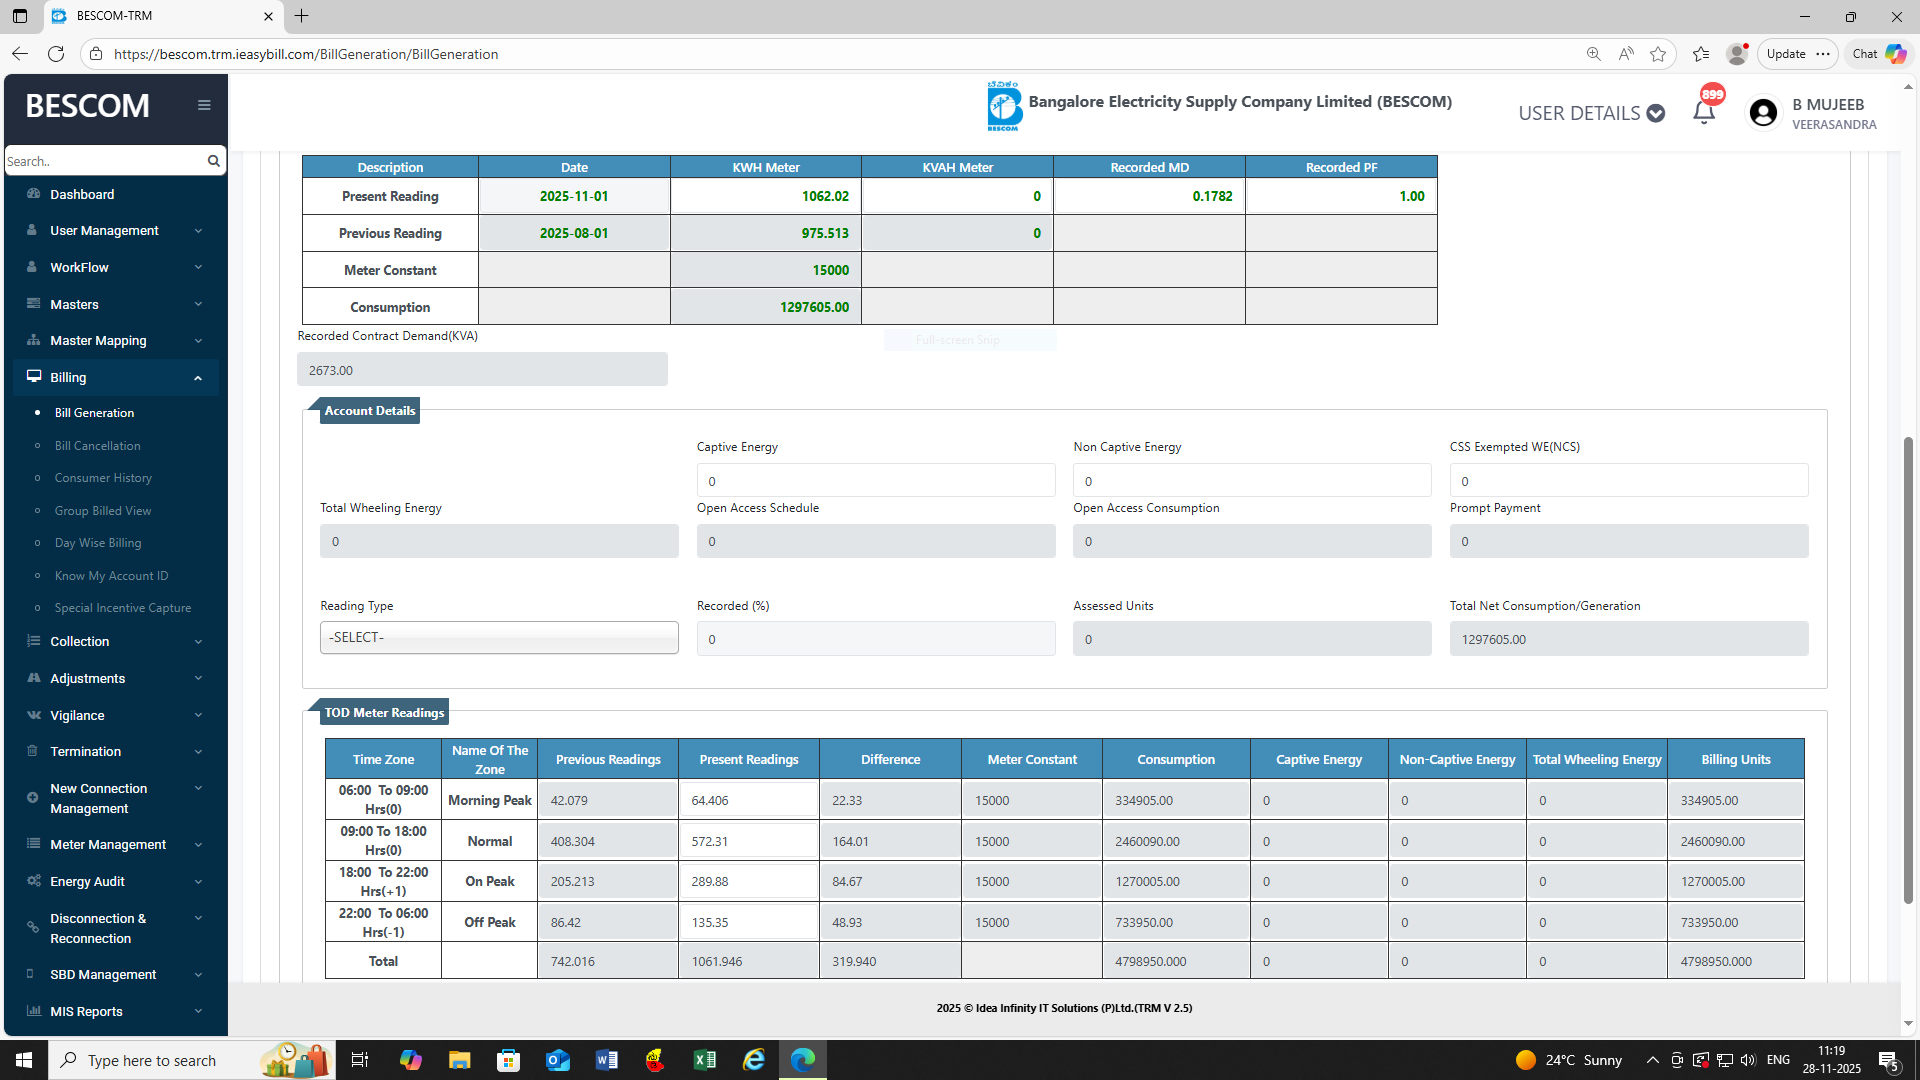Click the notification bell icon
Screen dimensions: 1920x1080
pos(1704,112)
